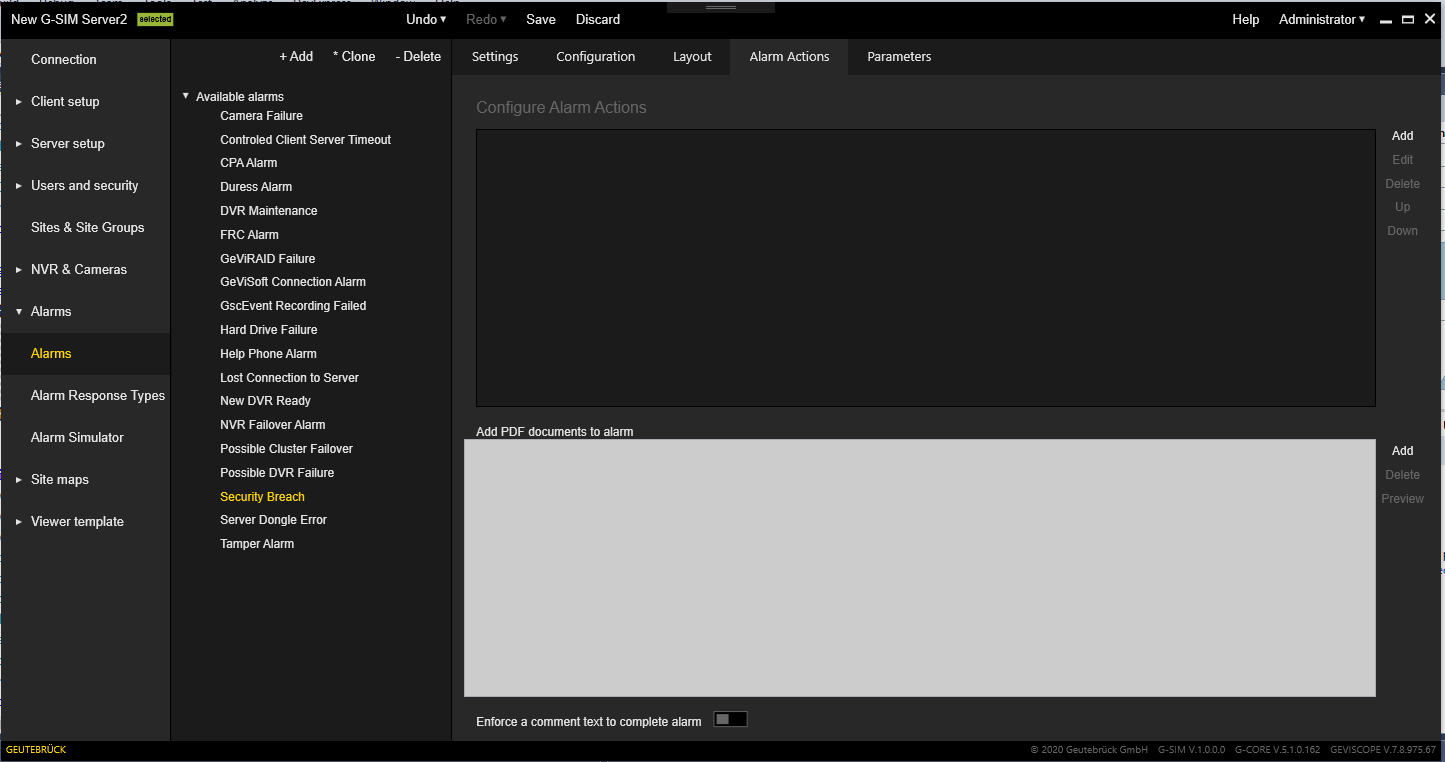Viewport: 1445px width, 762px height.
Task: Select GeViSoft Connection Alarm entry
Action: click(293, 282)
